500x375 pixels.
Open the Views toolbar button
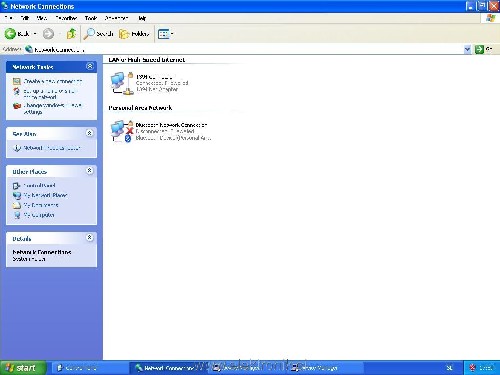pyautogui.click(x=165, y=34)
